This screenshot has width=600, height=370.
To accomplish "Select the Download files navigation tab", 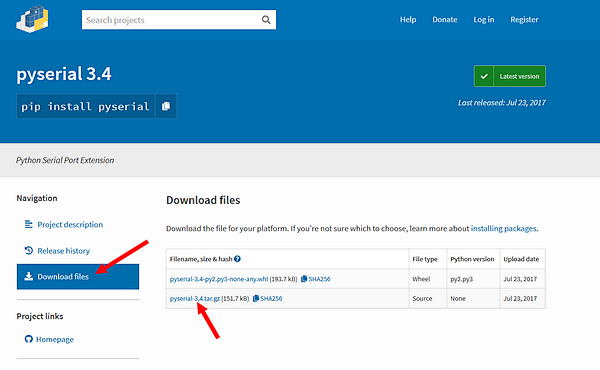I will click(78, 277).
